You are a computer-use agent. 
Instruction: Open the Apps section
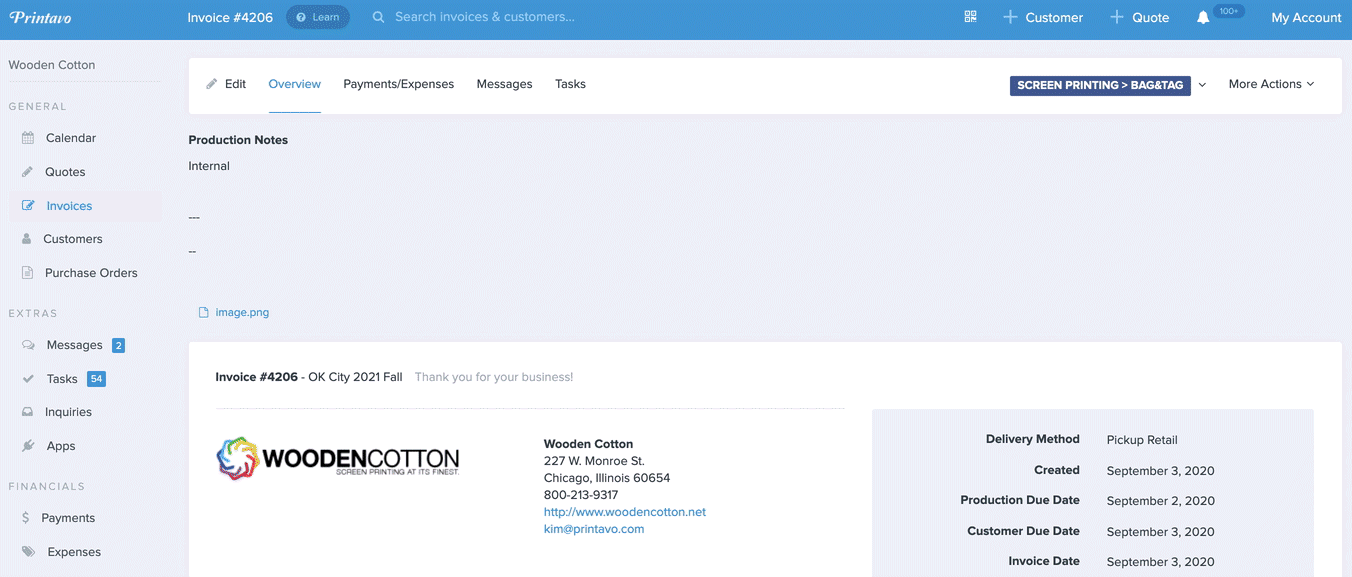(61, 446)
